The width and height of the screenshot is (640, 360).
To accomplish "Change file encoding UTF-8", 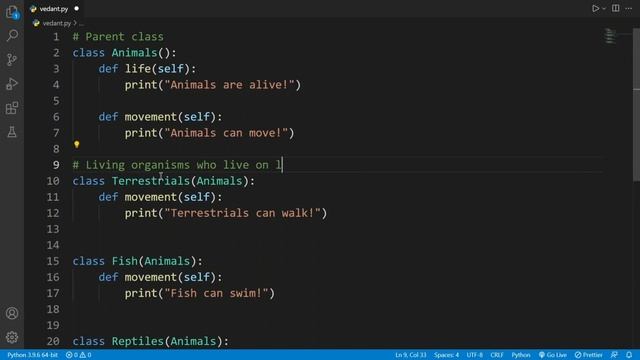I will (474, 355).
